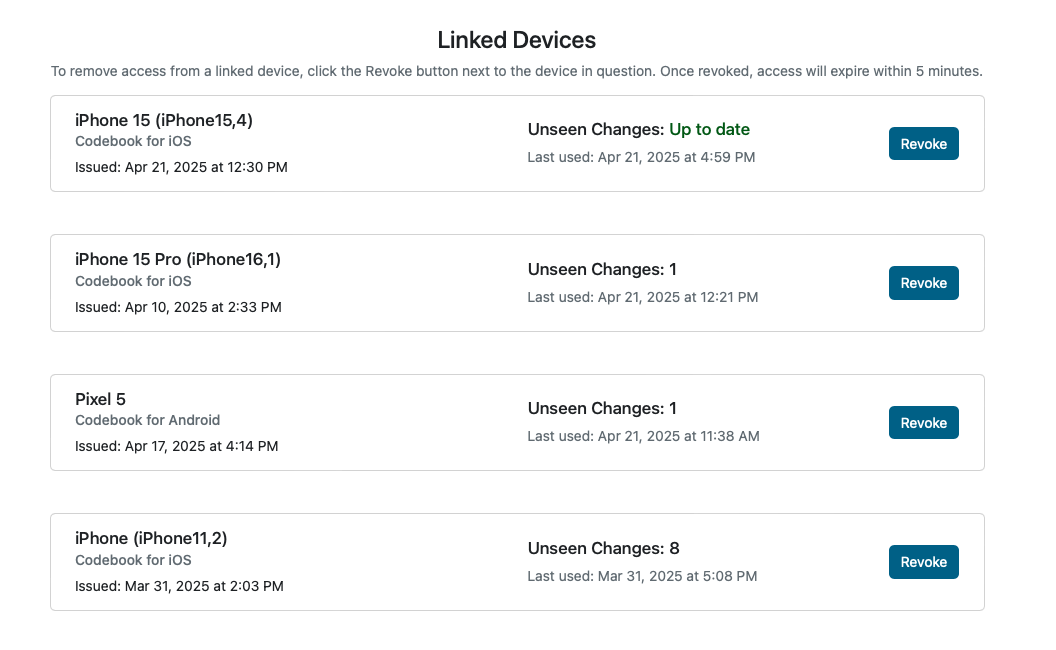
Task: Revoke access for iPhone (iPhone11,2)
Action: coord(923,562)
